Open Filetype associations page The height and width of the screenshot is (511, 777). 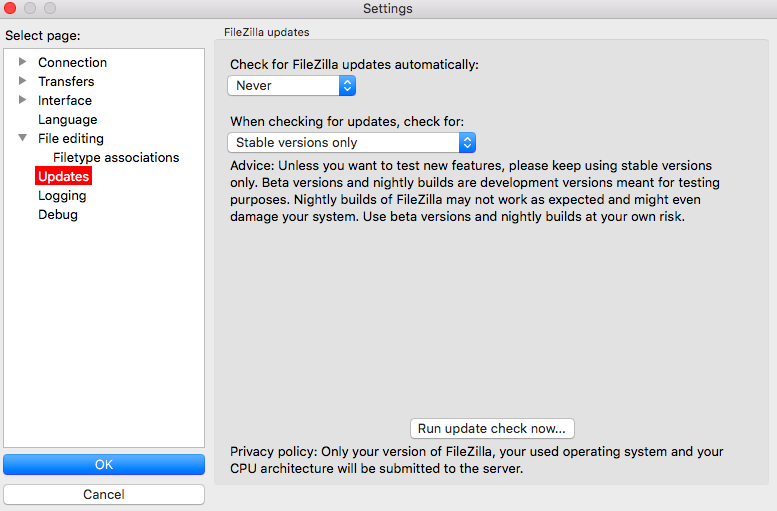tap(116, 158)
